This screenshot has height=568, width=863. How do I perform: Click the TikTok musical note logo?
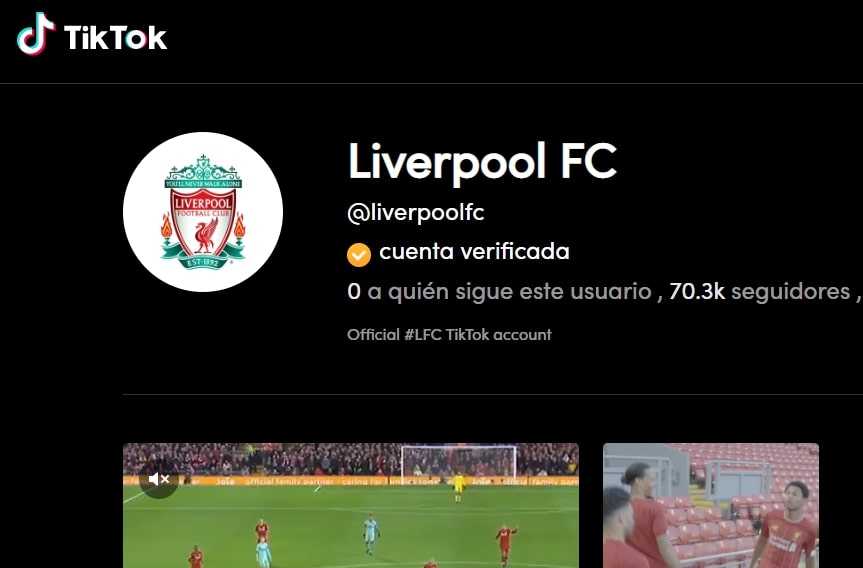click(x=36, y=34)
